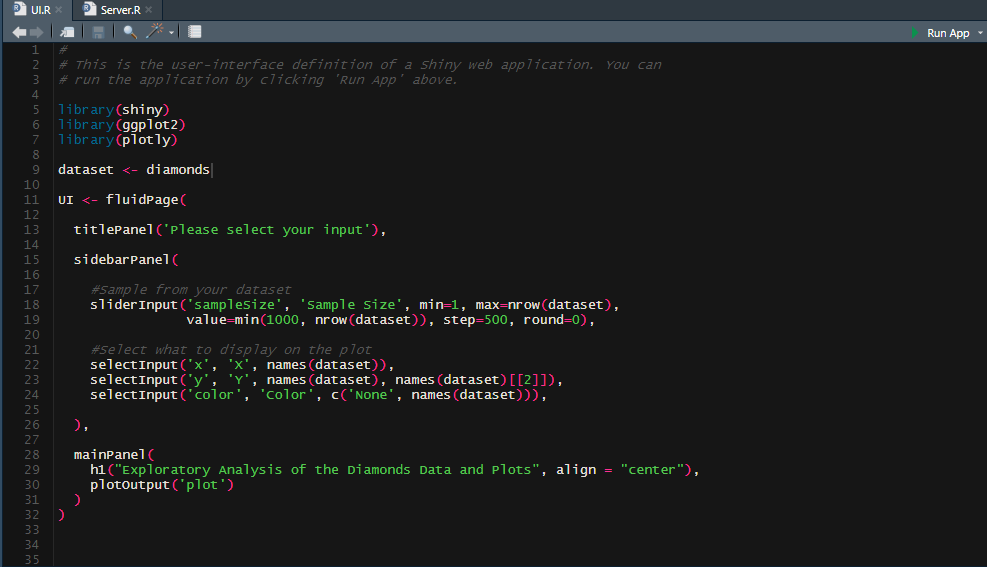The image size is (987, 567).
Task: Show document in new window
Action: [x=67, y=32]
